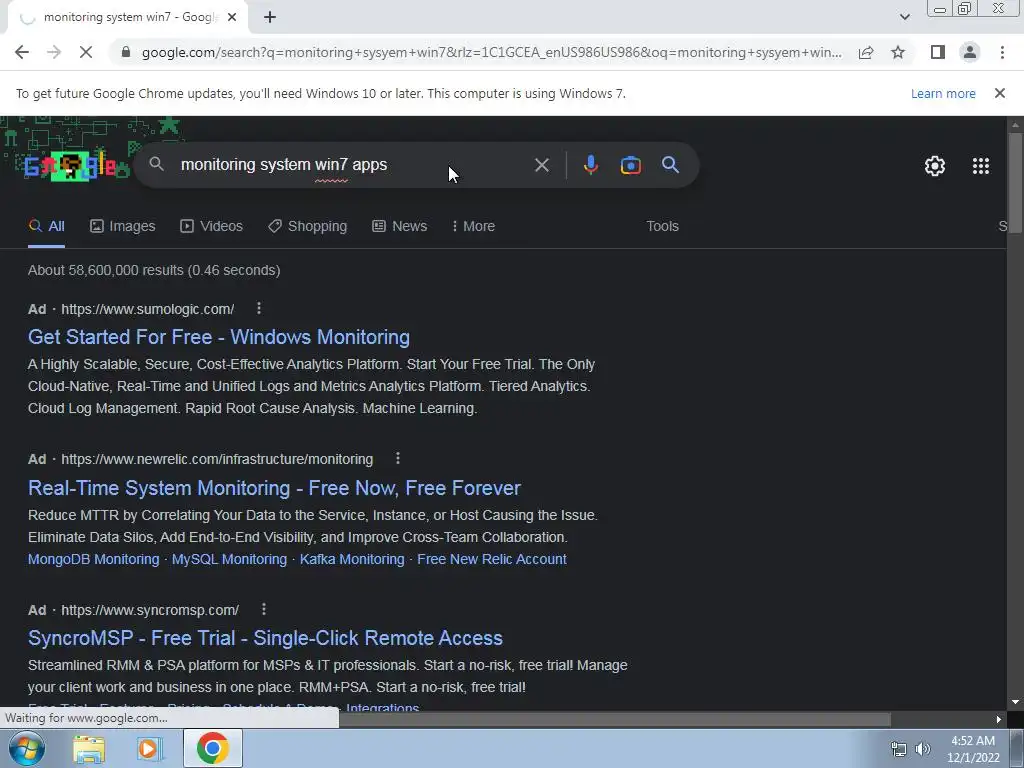Open the volume tray icon
The image size is (1024, 768).
[922, 749]
